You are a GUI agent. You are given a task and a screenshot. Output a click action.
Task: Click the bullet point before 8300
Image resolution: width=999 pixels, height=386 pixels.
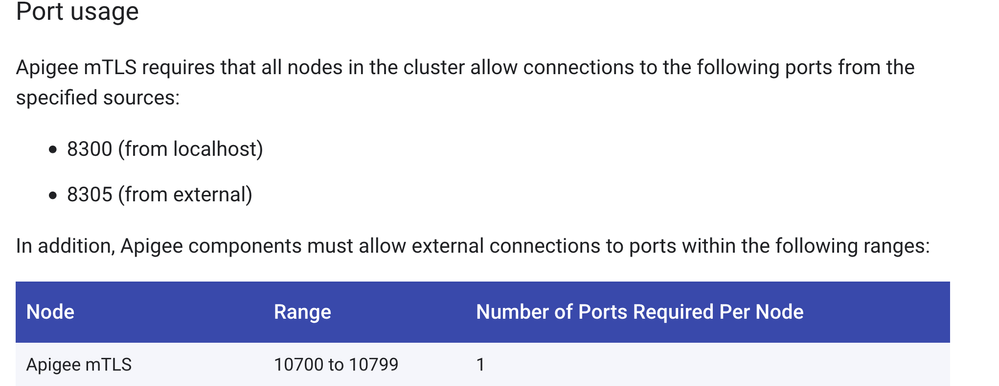click(54, 150)
